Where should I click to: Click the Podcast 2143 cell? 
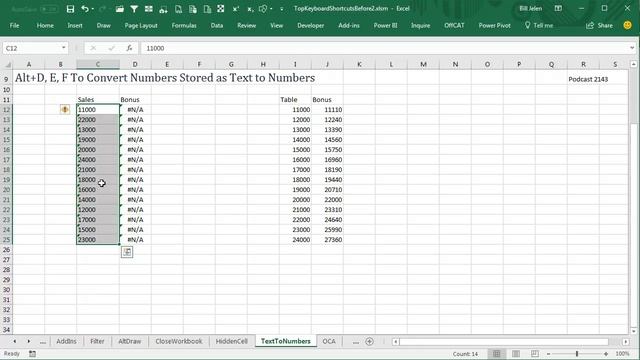point(588,79)
